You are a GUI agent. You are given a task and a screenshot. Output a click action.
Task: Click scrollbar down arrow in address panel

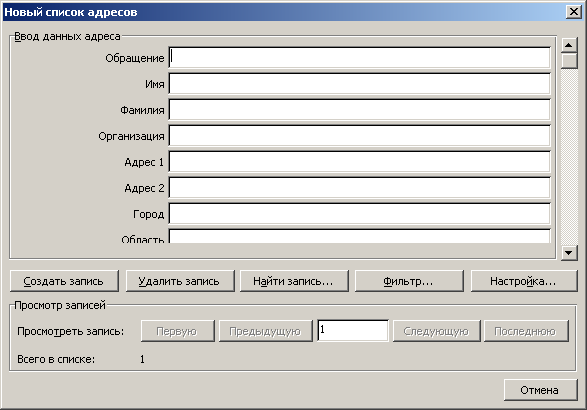coord(569,253)
